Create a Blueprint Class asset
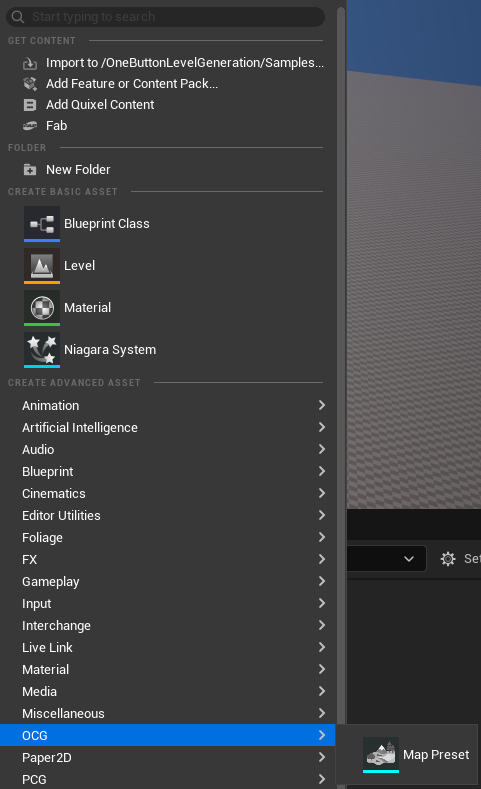 (107, 223)
